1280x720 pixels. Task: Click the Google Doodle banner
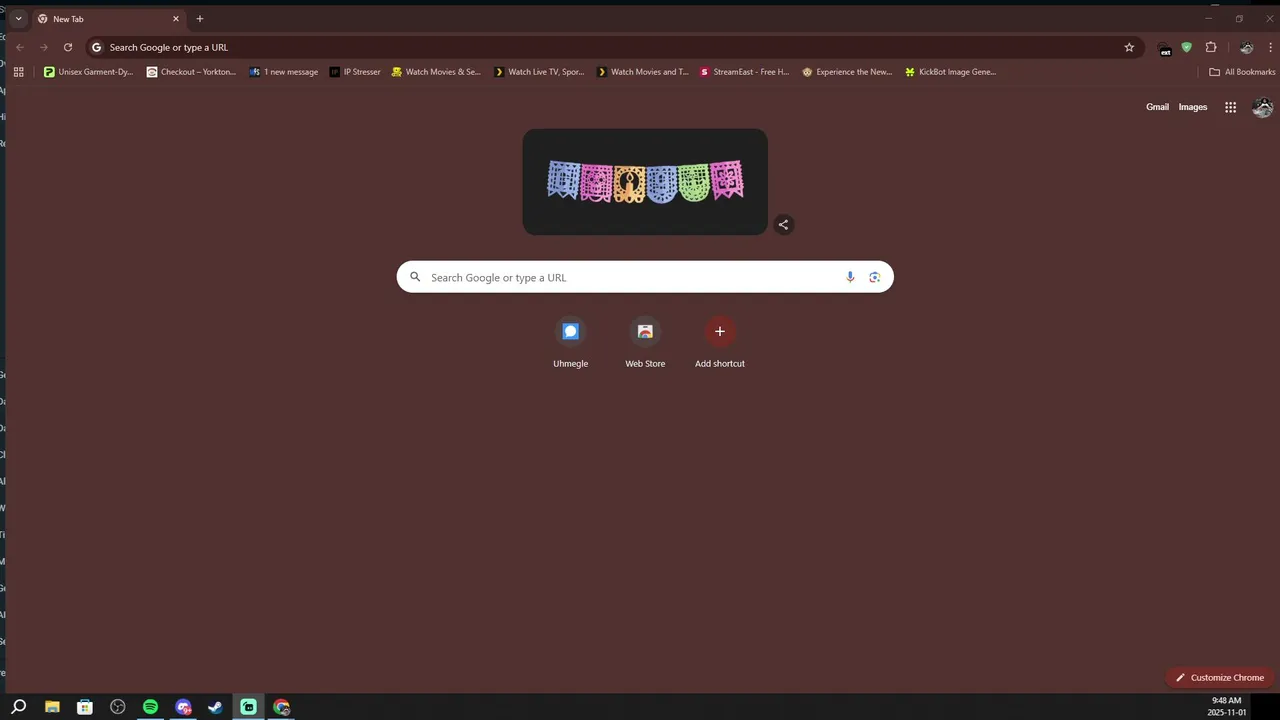[645, 182]
